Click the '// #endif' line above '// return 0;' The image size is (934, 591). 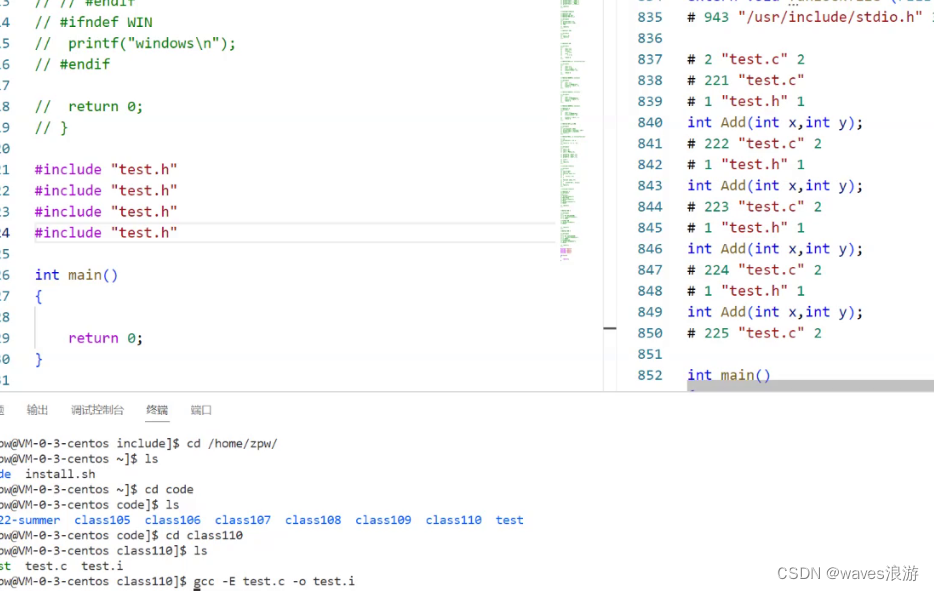coord(72,64)
